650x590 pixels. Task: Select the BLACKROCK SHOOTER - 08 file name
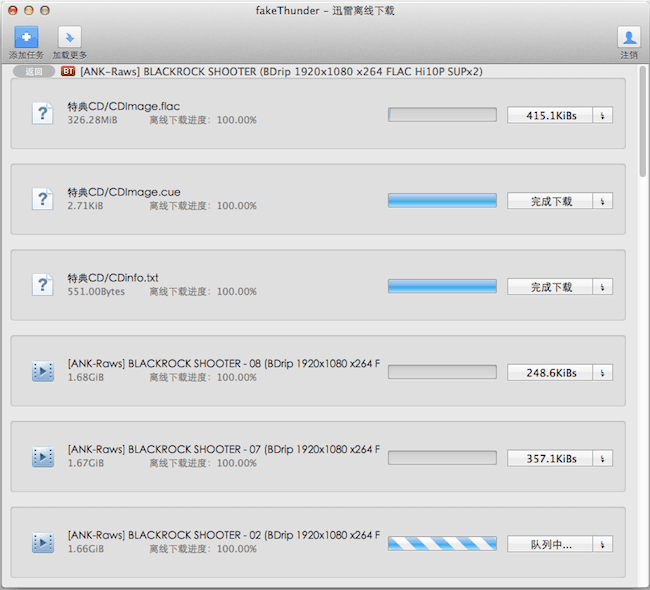point(224,364)
